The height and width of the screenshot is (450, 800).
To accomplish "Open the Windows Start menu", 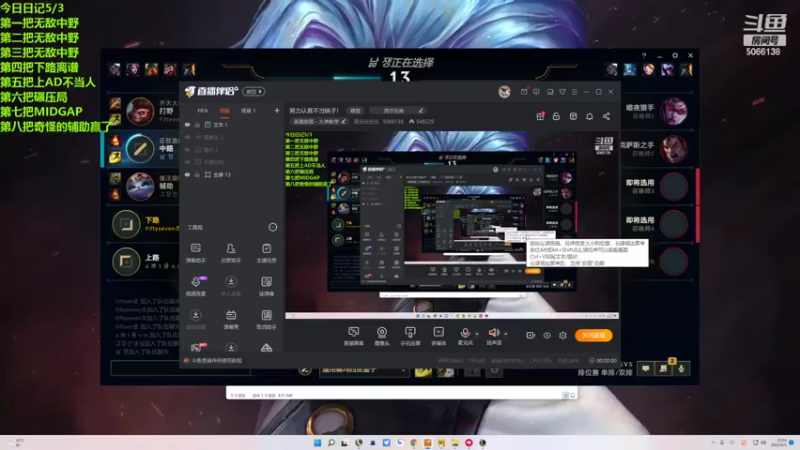I will pos(317,443).
